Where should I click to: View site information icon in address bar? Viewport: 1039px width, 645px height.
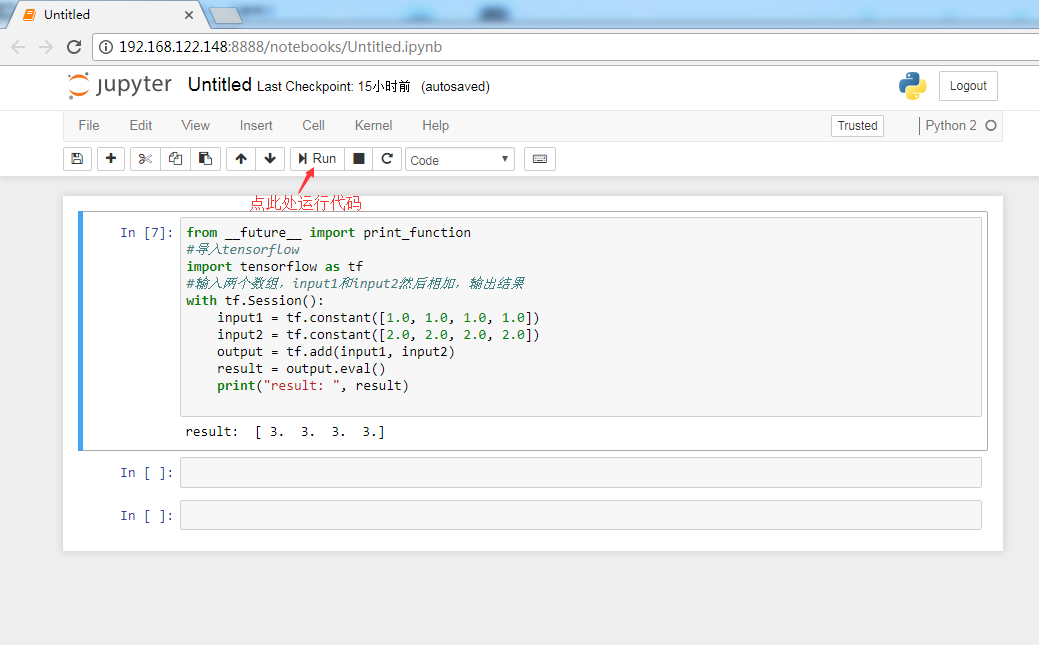click(106, 47)
